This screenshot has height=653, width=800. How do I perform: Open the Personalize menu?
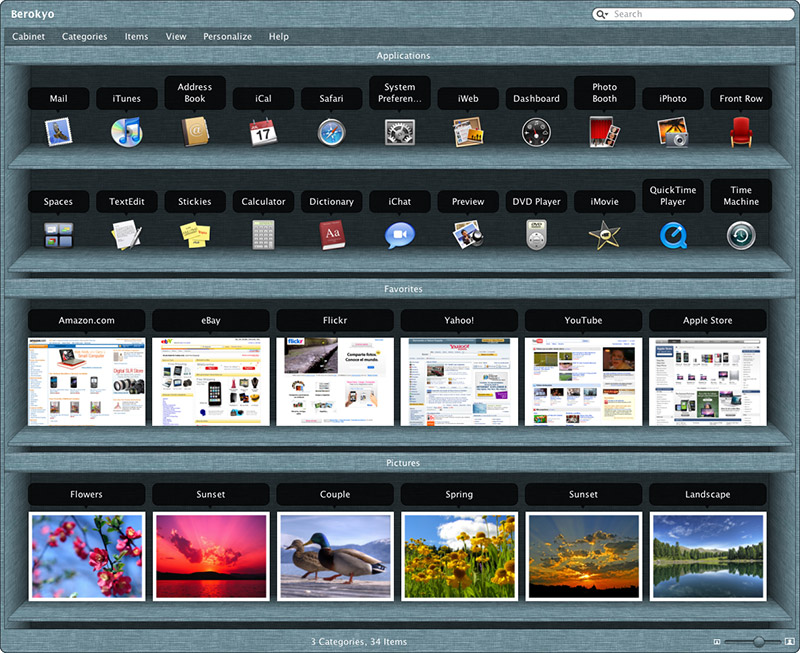click(228, 37)
